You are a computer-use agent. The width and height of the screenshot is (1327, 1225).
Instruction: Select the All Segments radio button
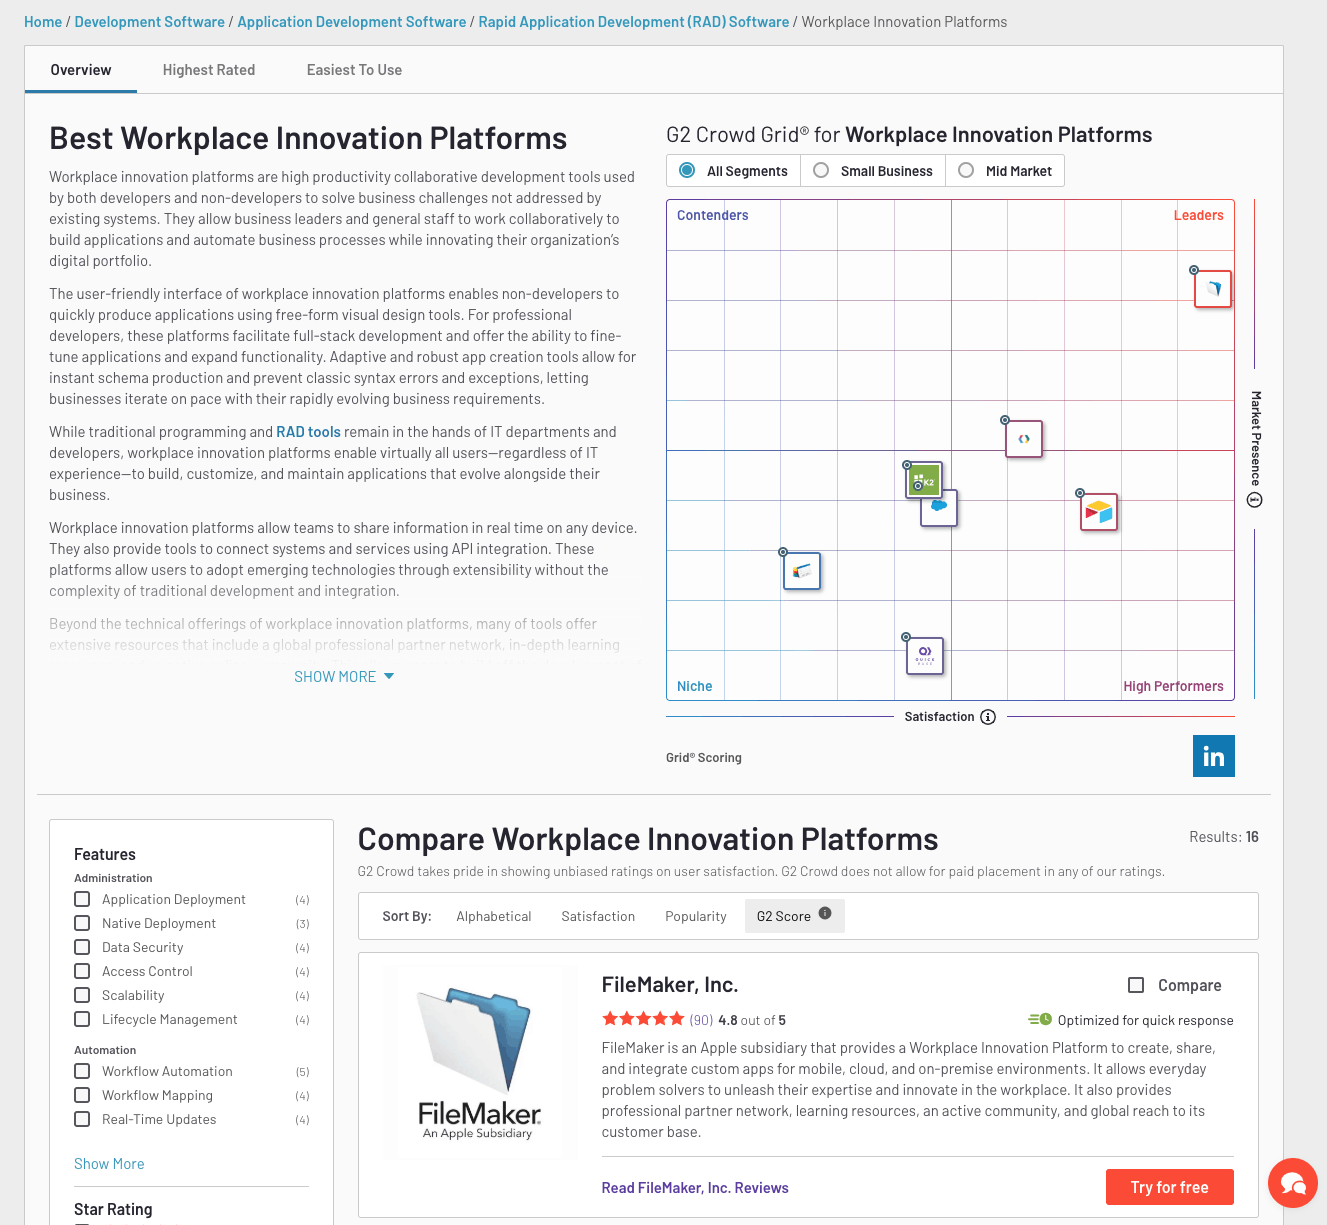pos(687,170)
